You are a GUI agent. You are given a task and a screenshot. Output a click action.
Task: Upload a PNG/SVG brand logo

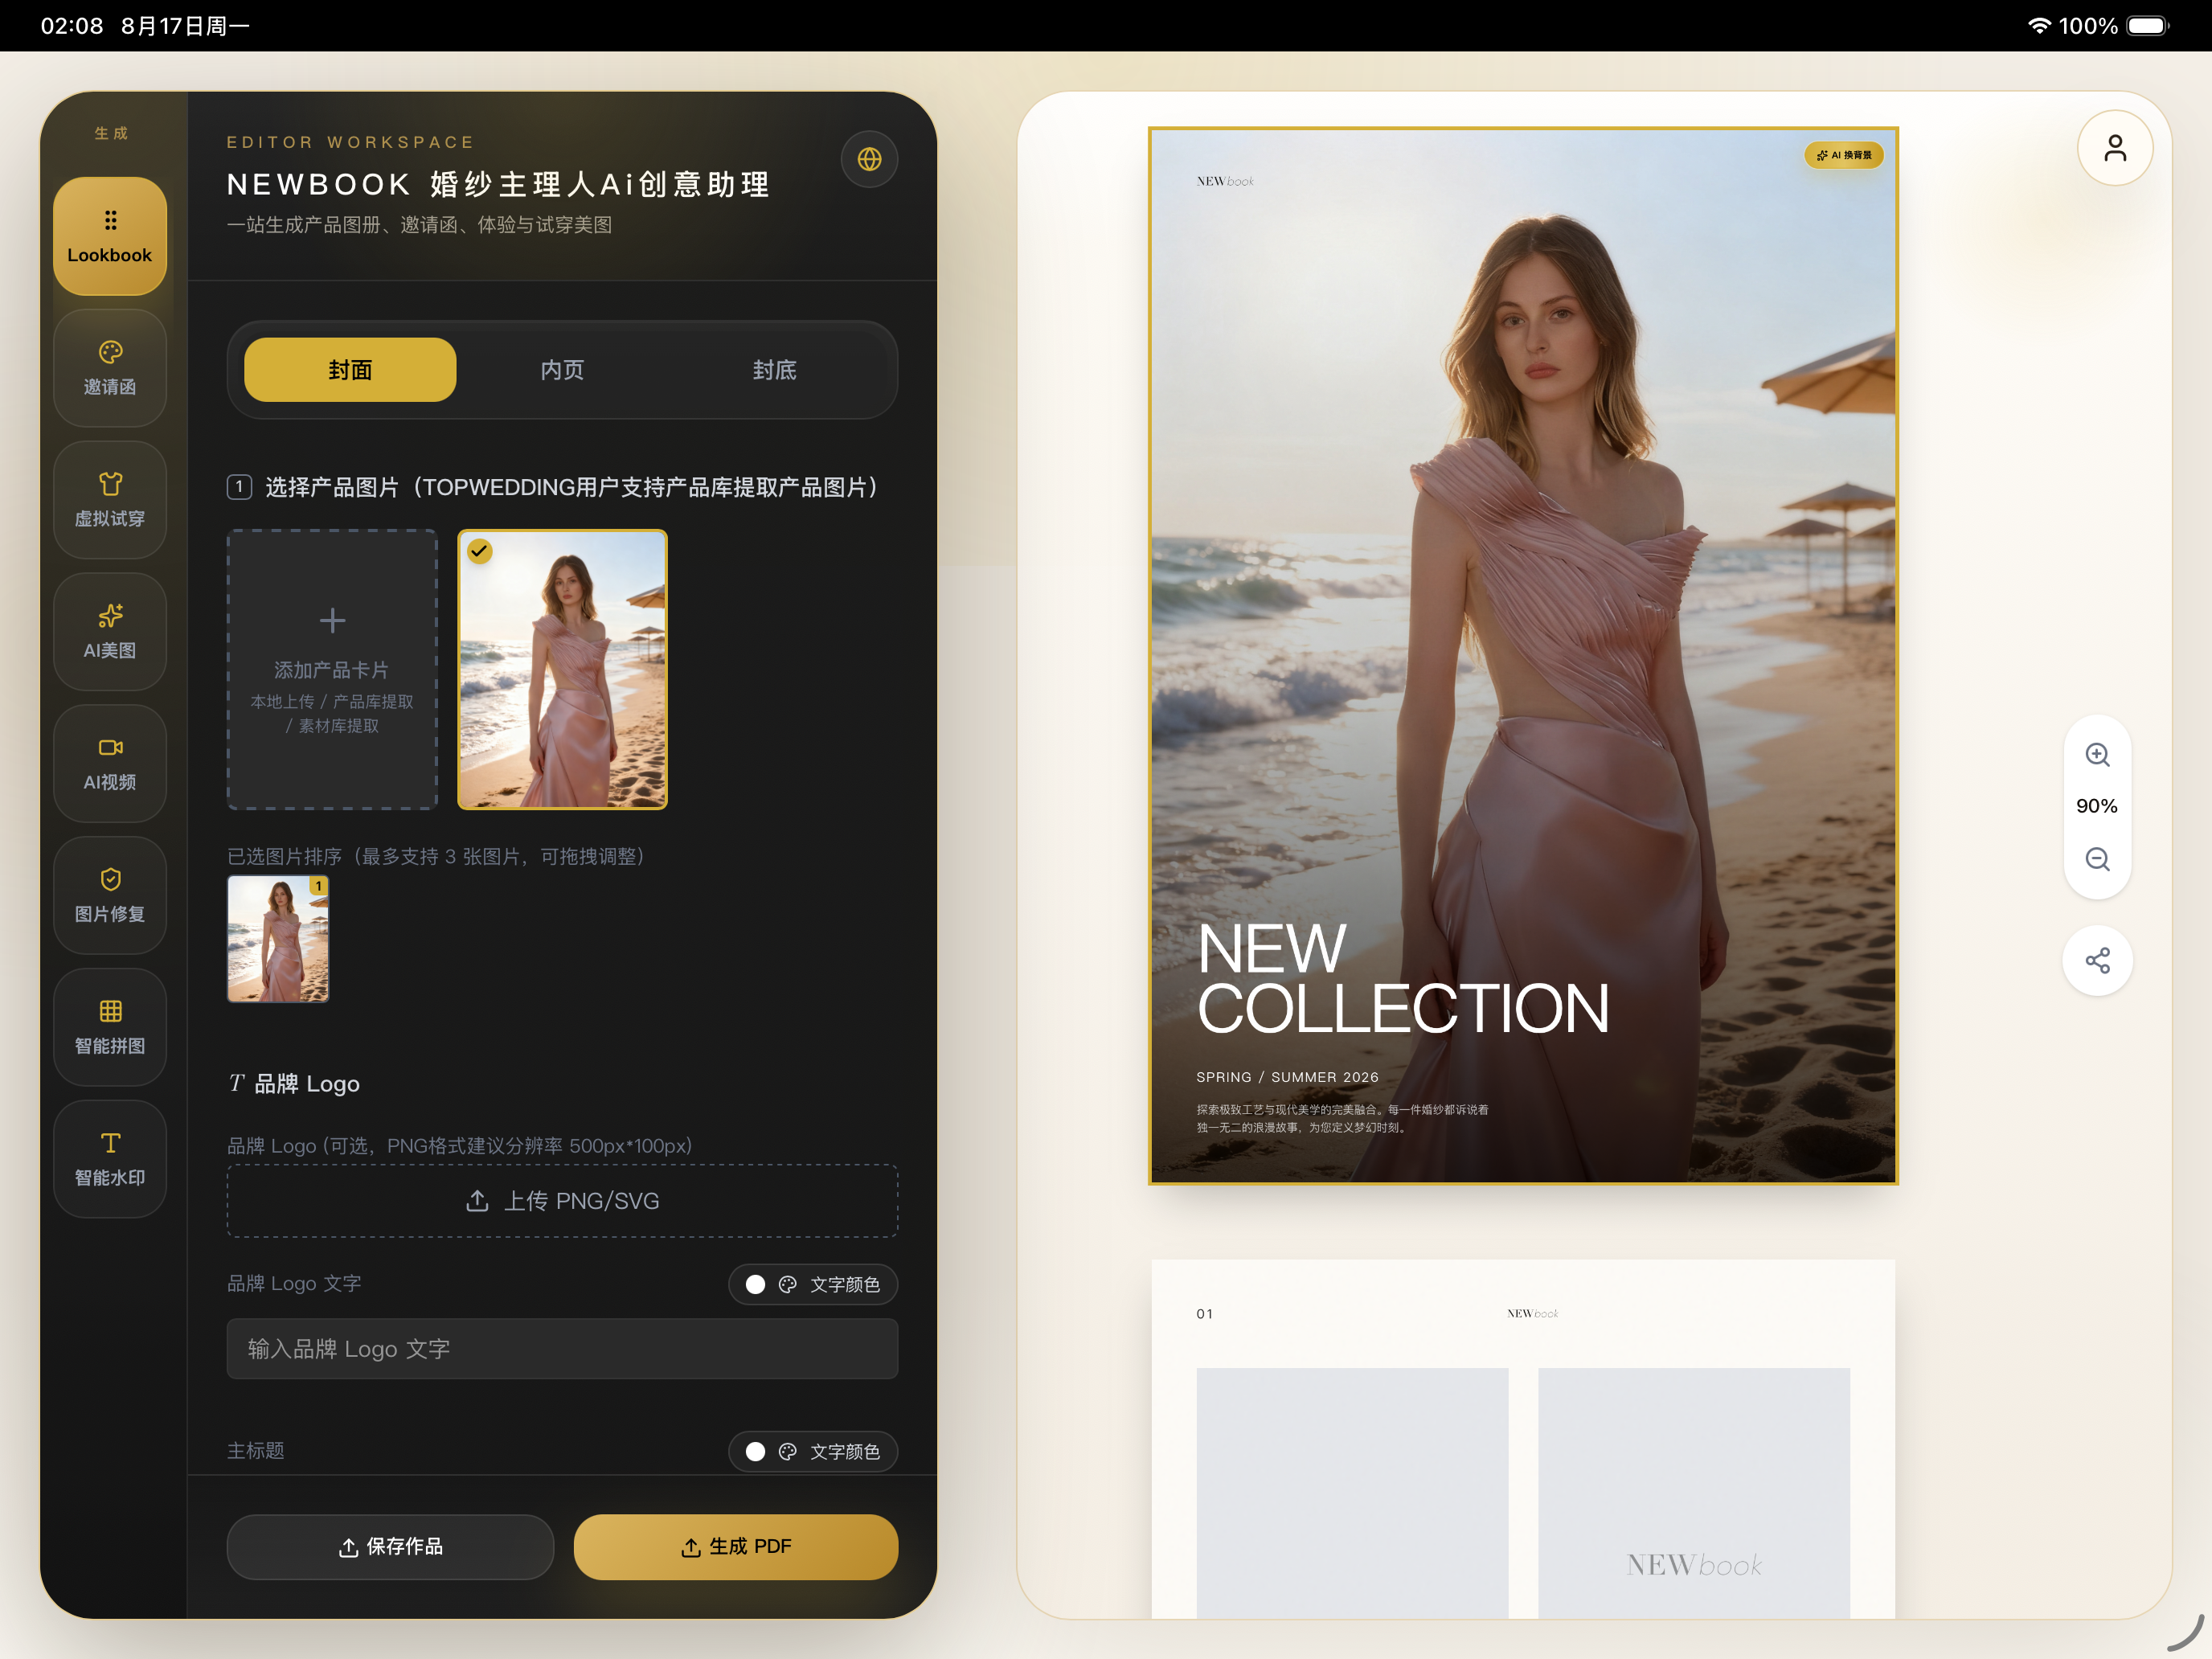[562, 1201]
